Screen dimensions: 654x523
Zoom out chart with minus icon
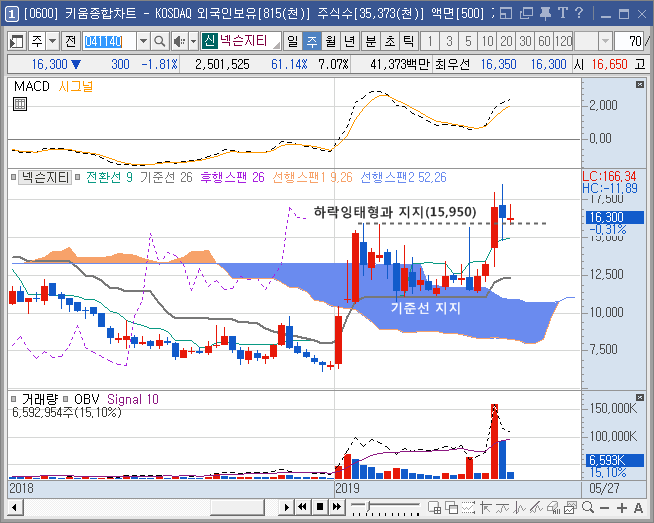tap(605, 508)
